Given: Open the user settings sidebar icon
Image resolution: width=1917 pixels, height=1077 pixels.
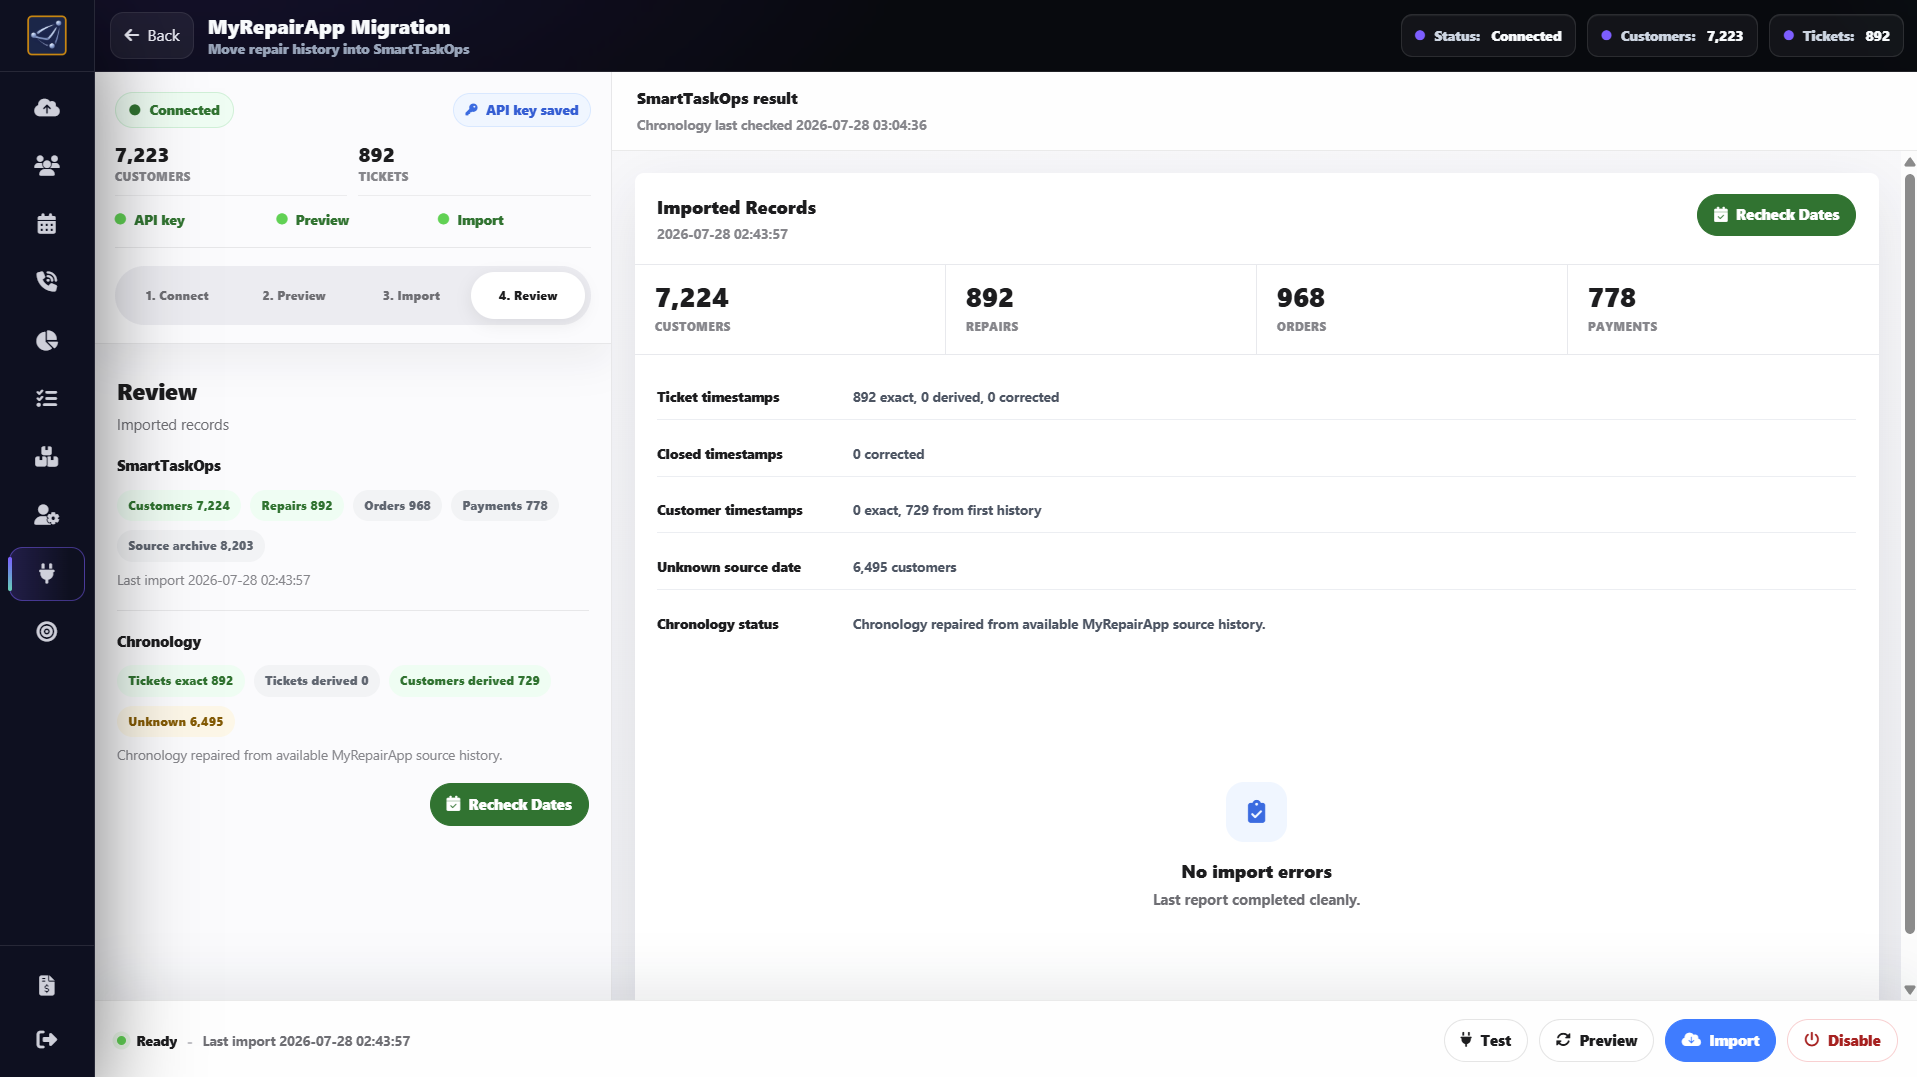Looking at the screenshot, I should (x=47, y=515).
